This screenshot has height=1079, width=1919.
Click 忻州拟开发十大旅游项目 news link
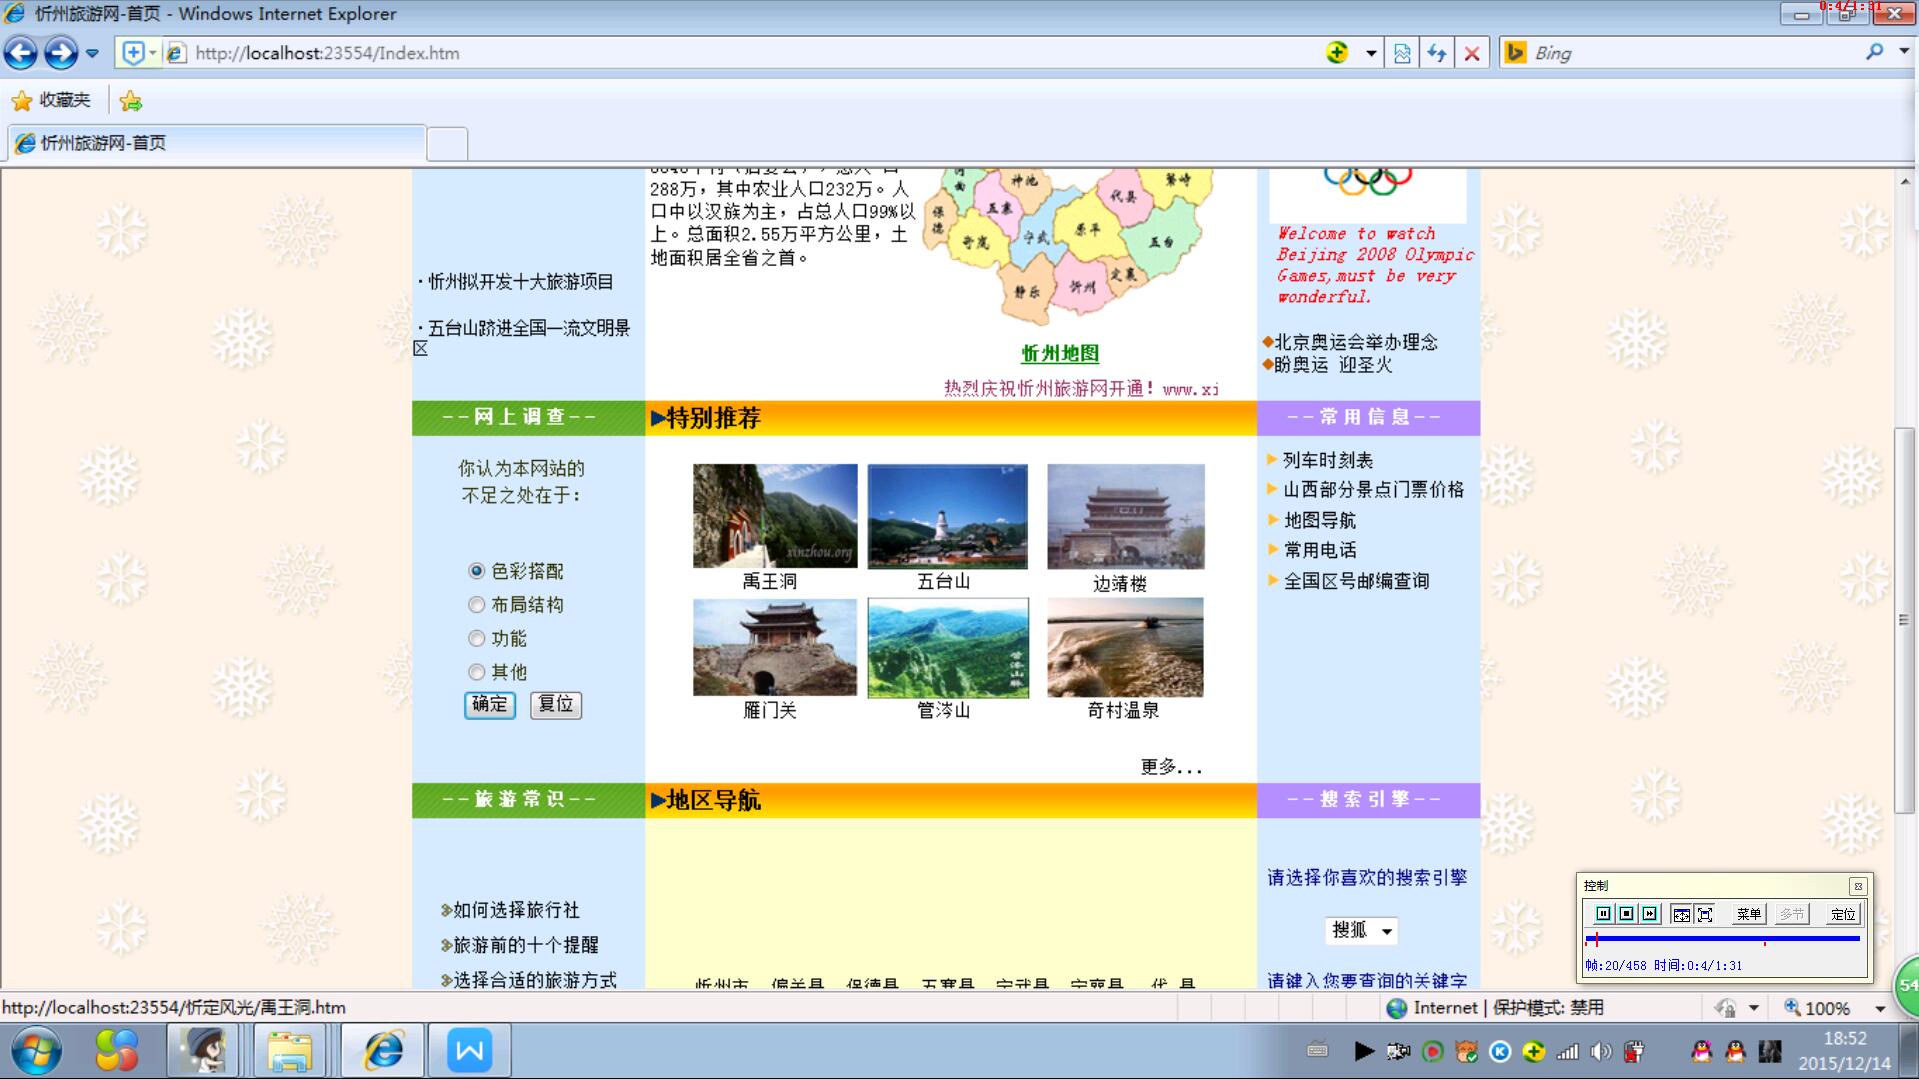click(x=521, y=282)
